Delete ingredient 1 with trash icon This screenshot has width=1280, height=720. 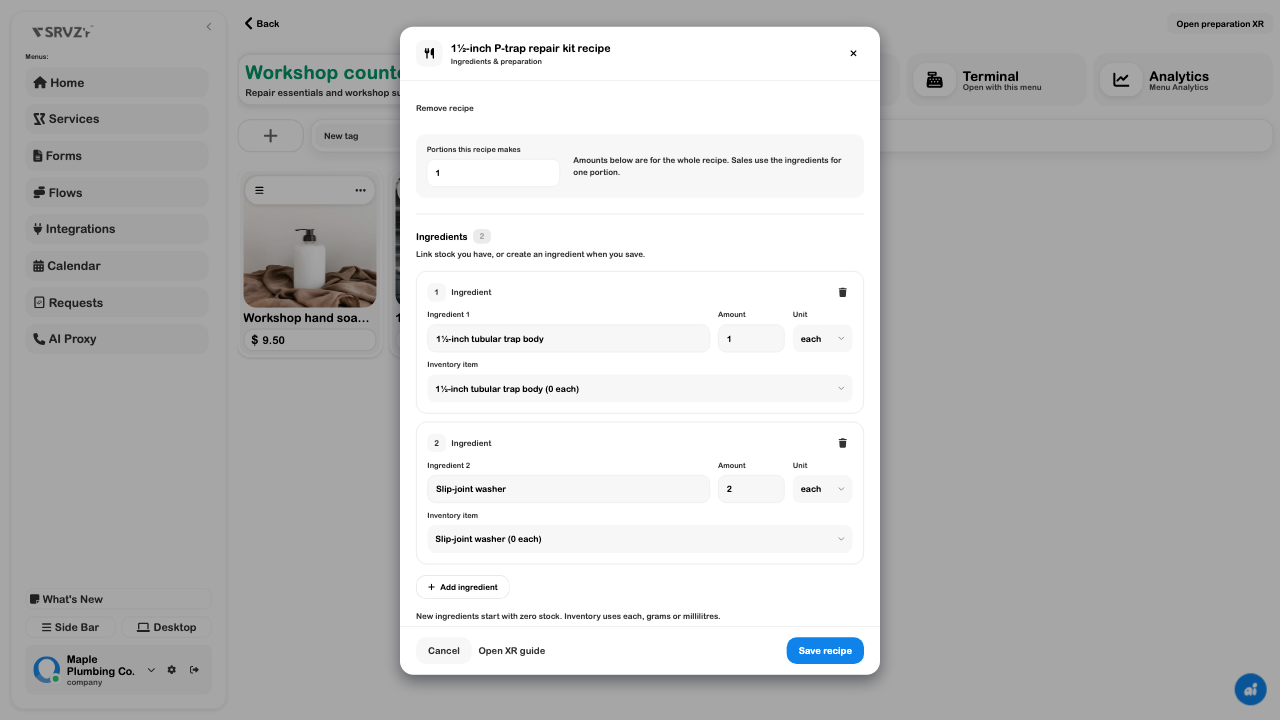point(842,292)
